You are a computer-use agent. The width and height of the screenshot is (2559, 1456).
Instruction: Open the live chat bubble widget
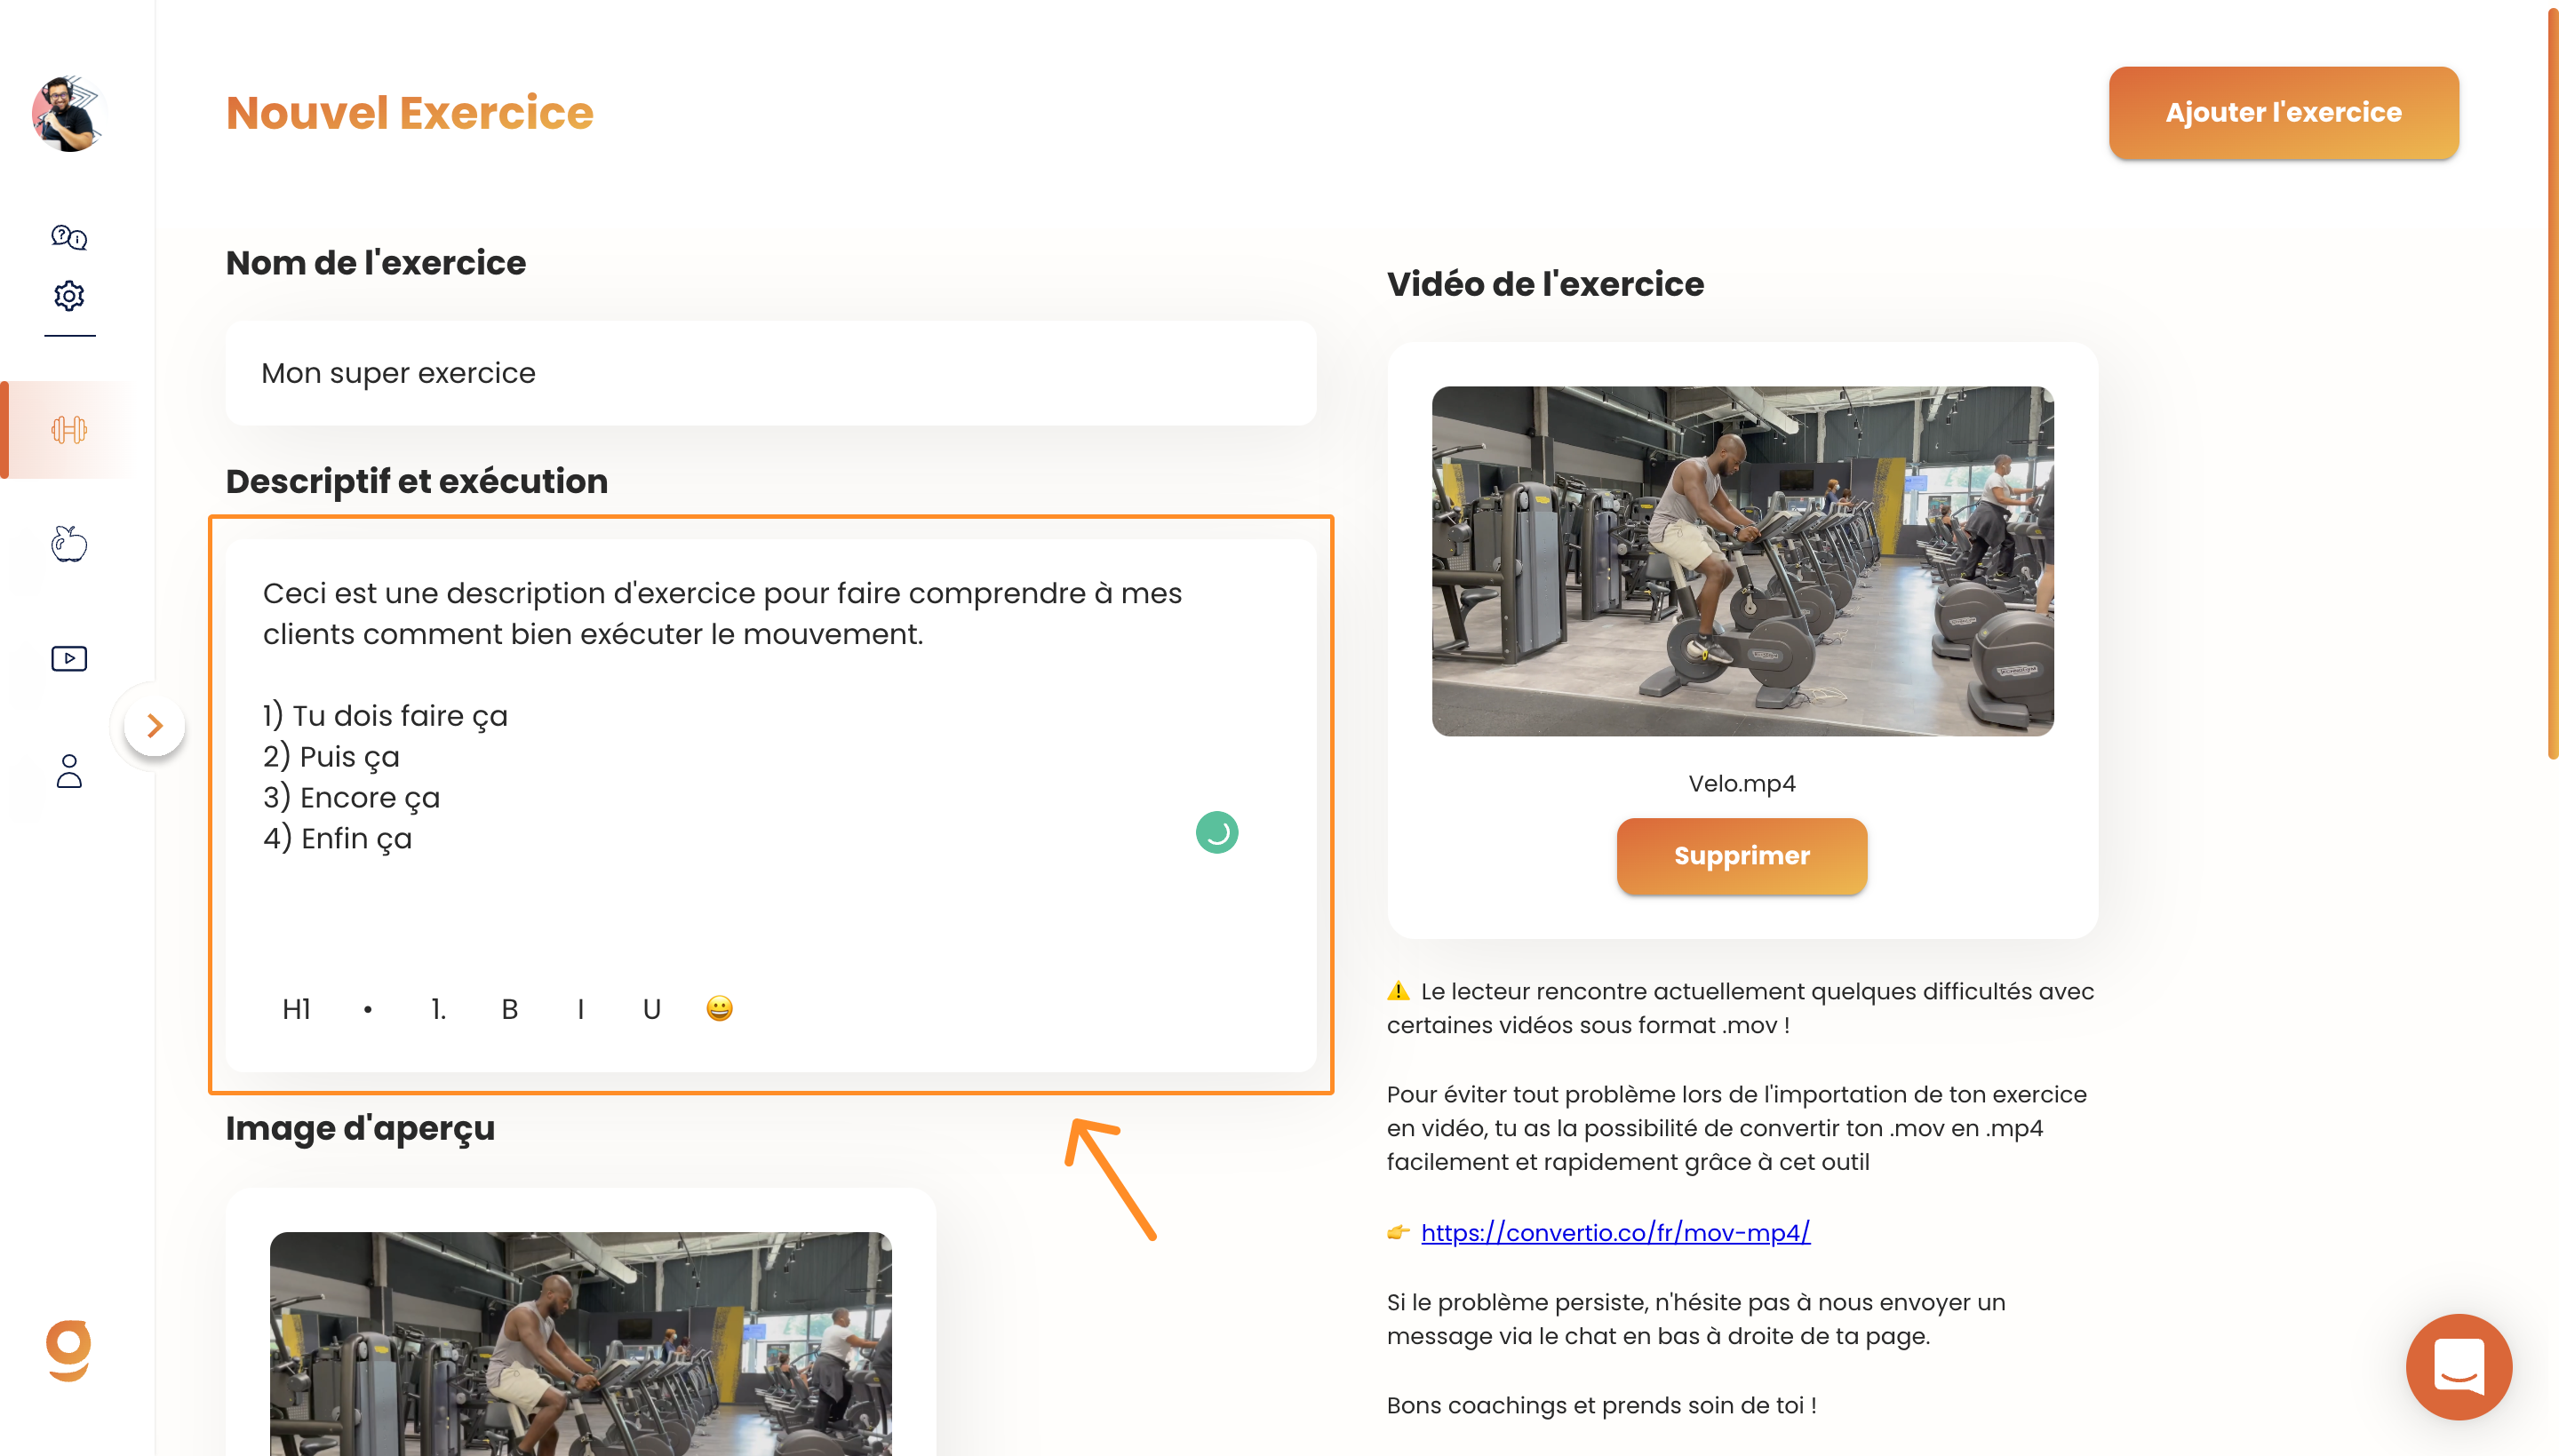[2458, 1366]
